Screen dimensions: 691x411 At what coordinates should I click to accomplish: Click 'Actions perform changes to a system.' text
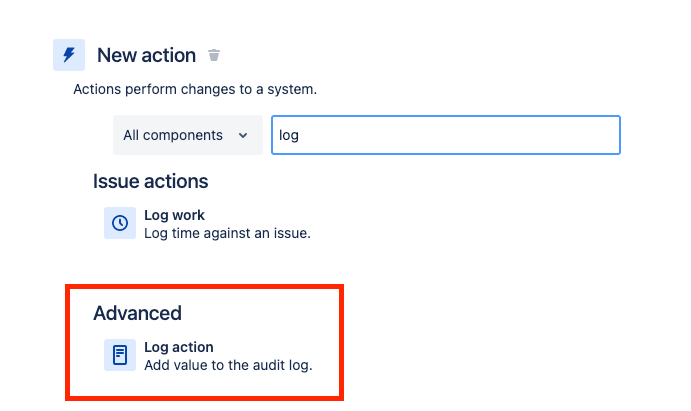point(195,89)
